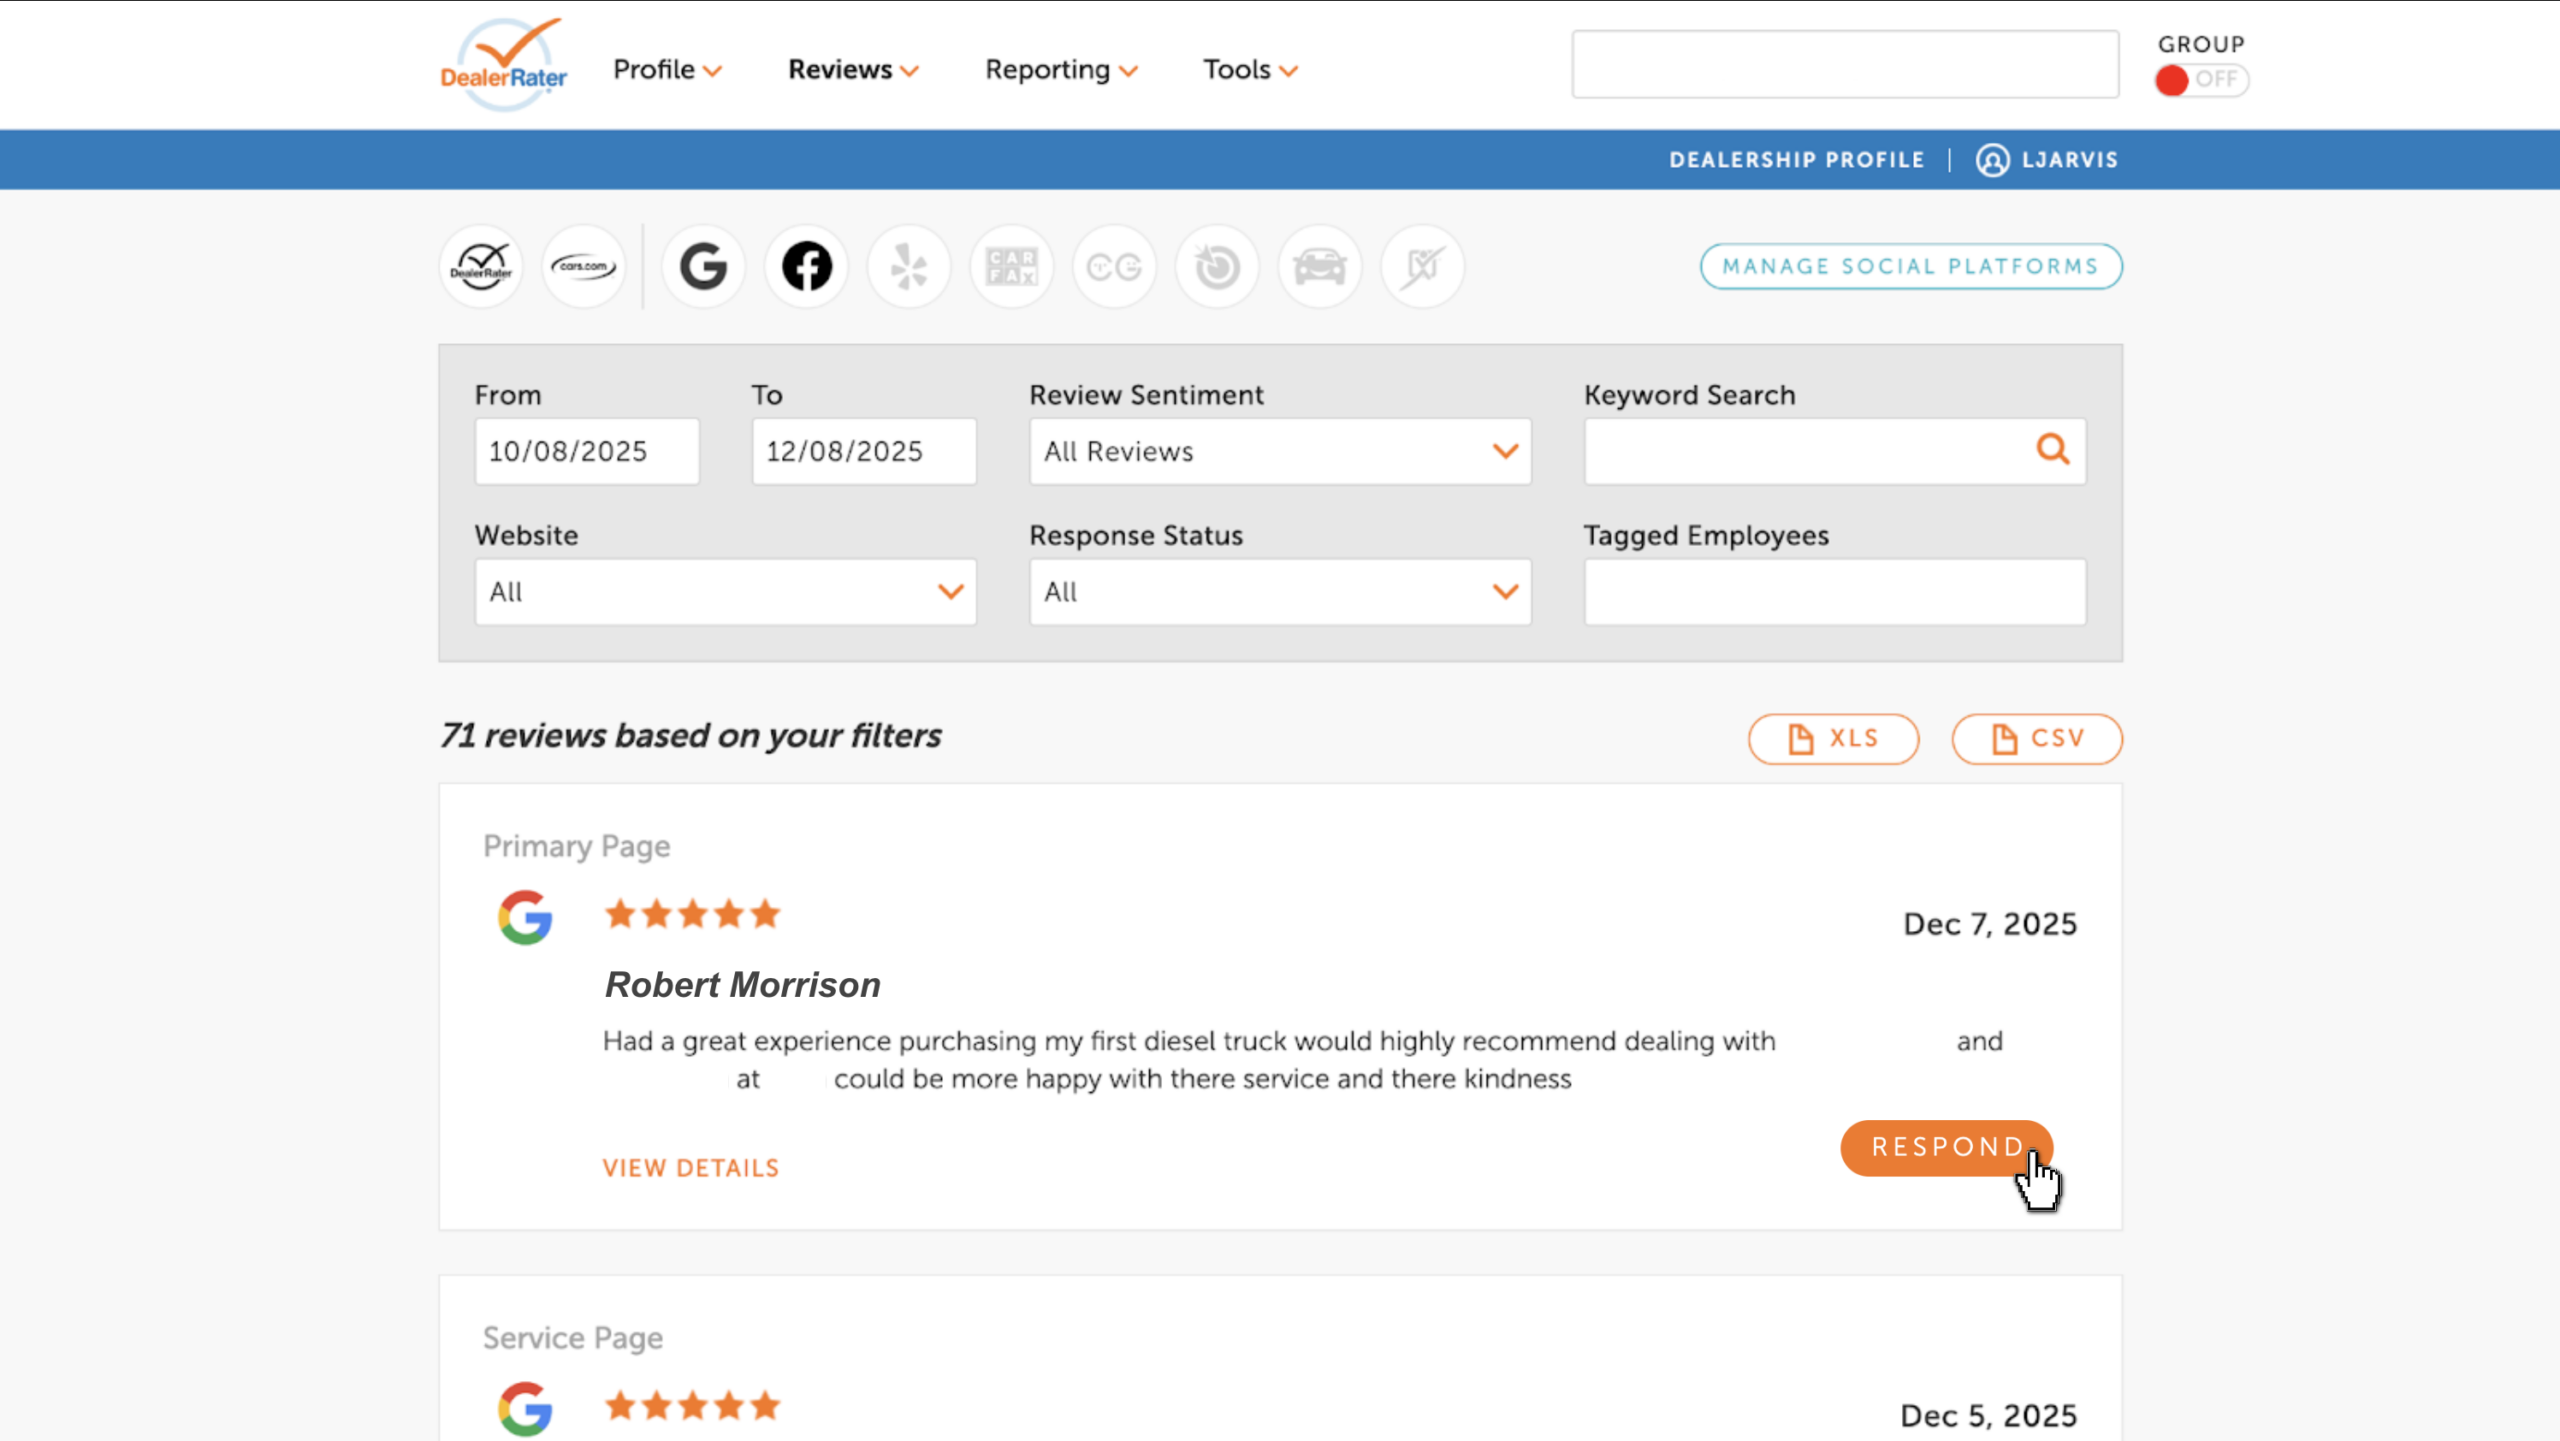Focus the Tagged Employees input

point(1835,592)
